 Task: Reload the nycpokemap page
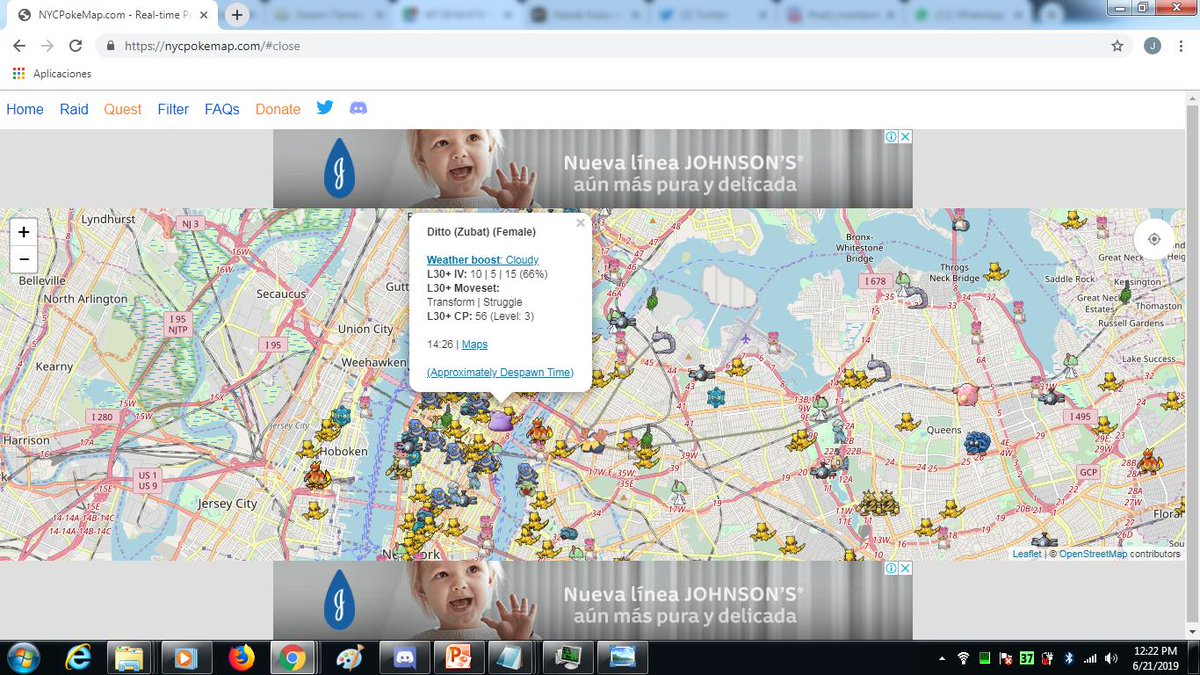point(75,46)
